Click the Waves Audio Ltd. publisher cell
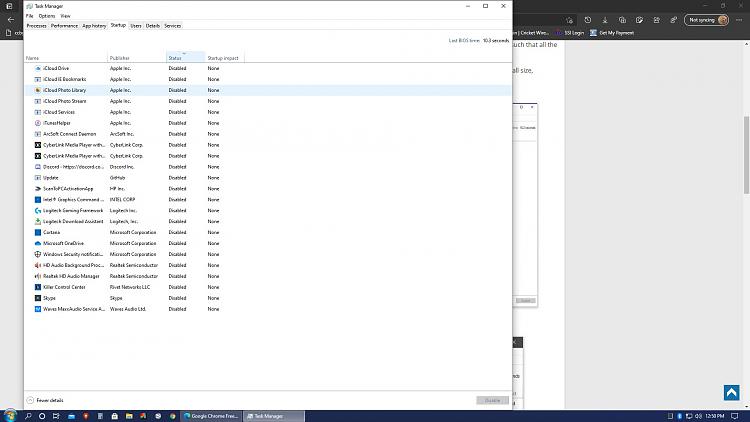 point(128,309)
